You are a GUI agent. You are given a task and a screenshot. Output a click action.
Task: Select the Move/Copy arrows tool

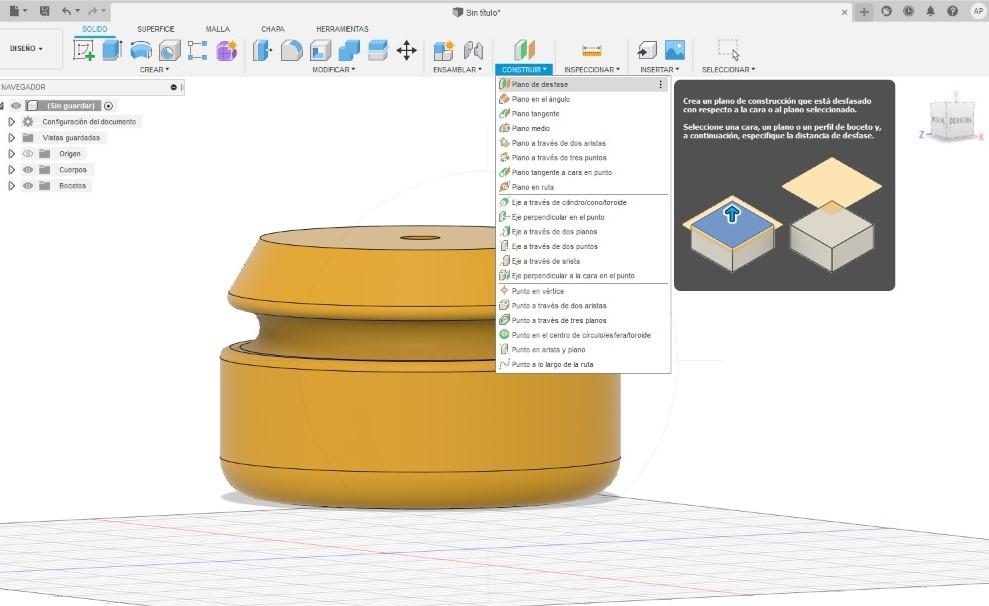tap(407, 50)
